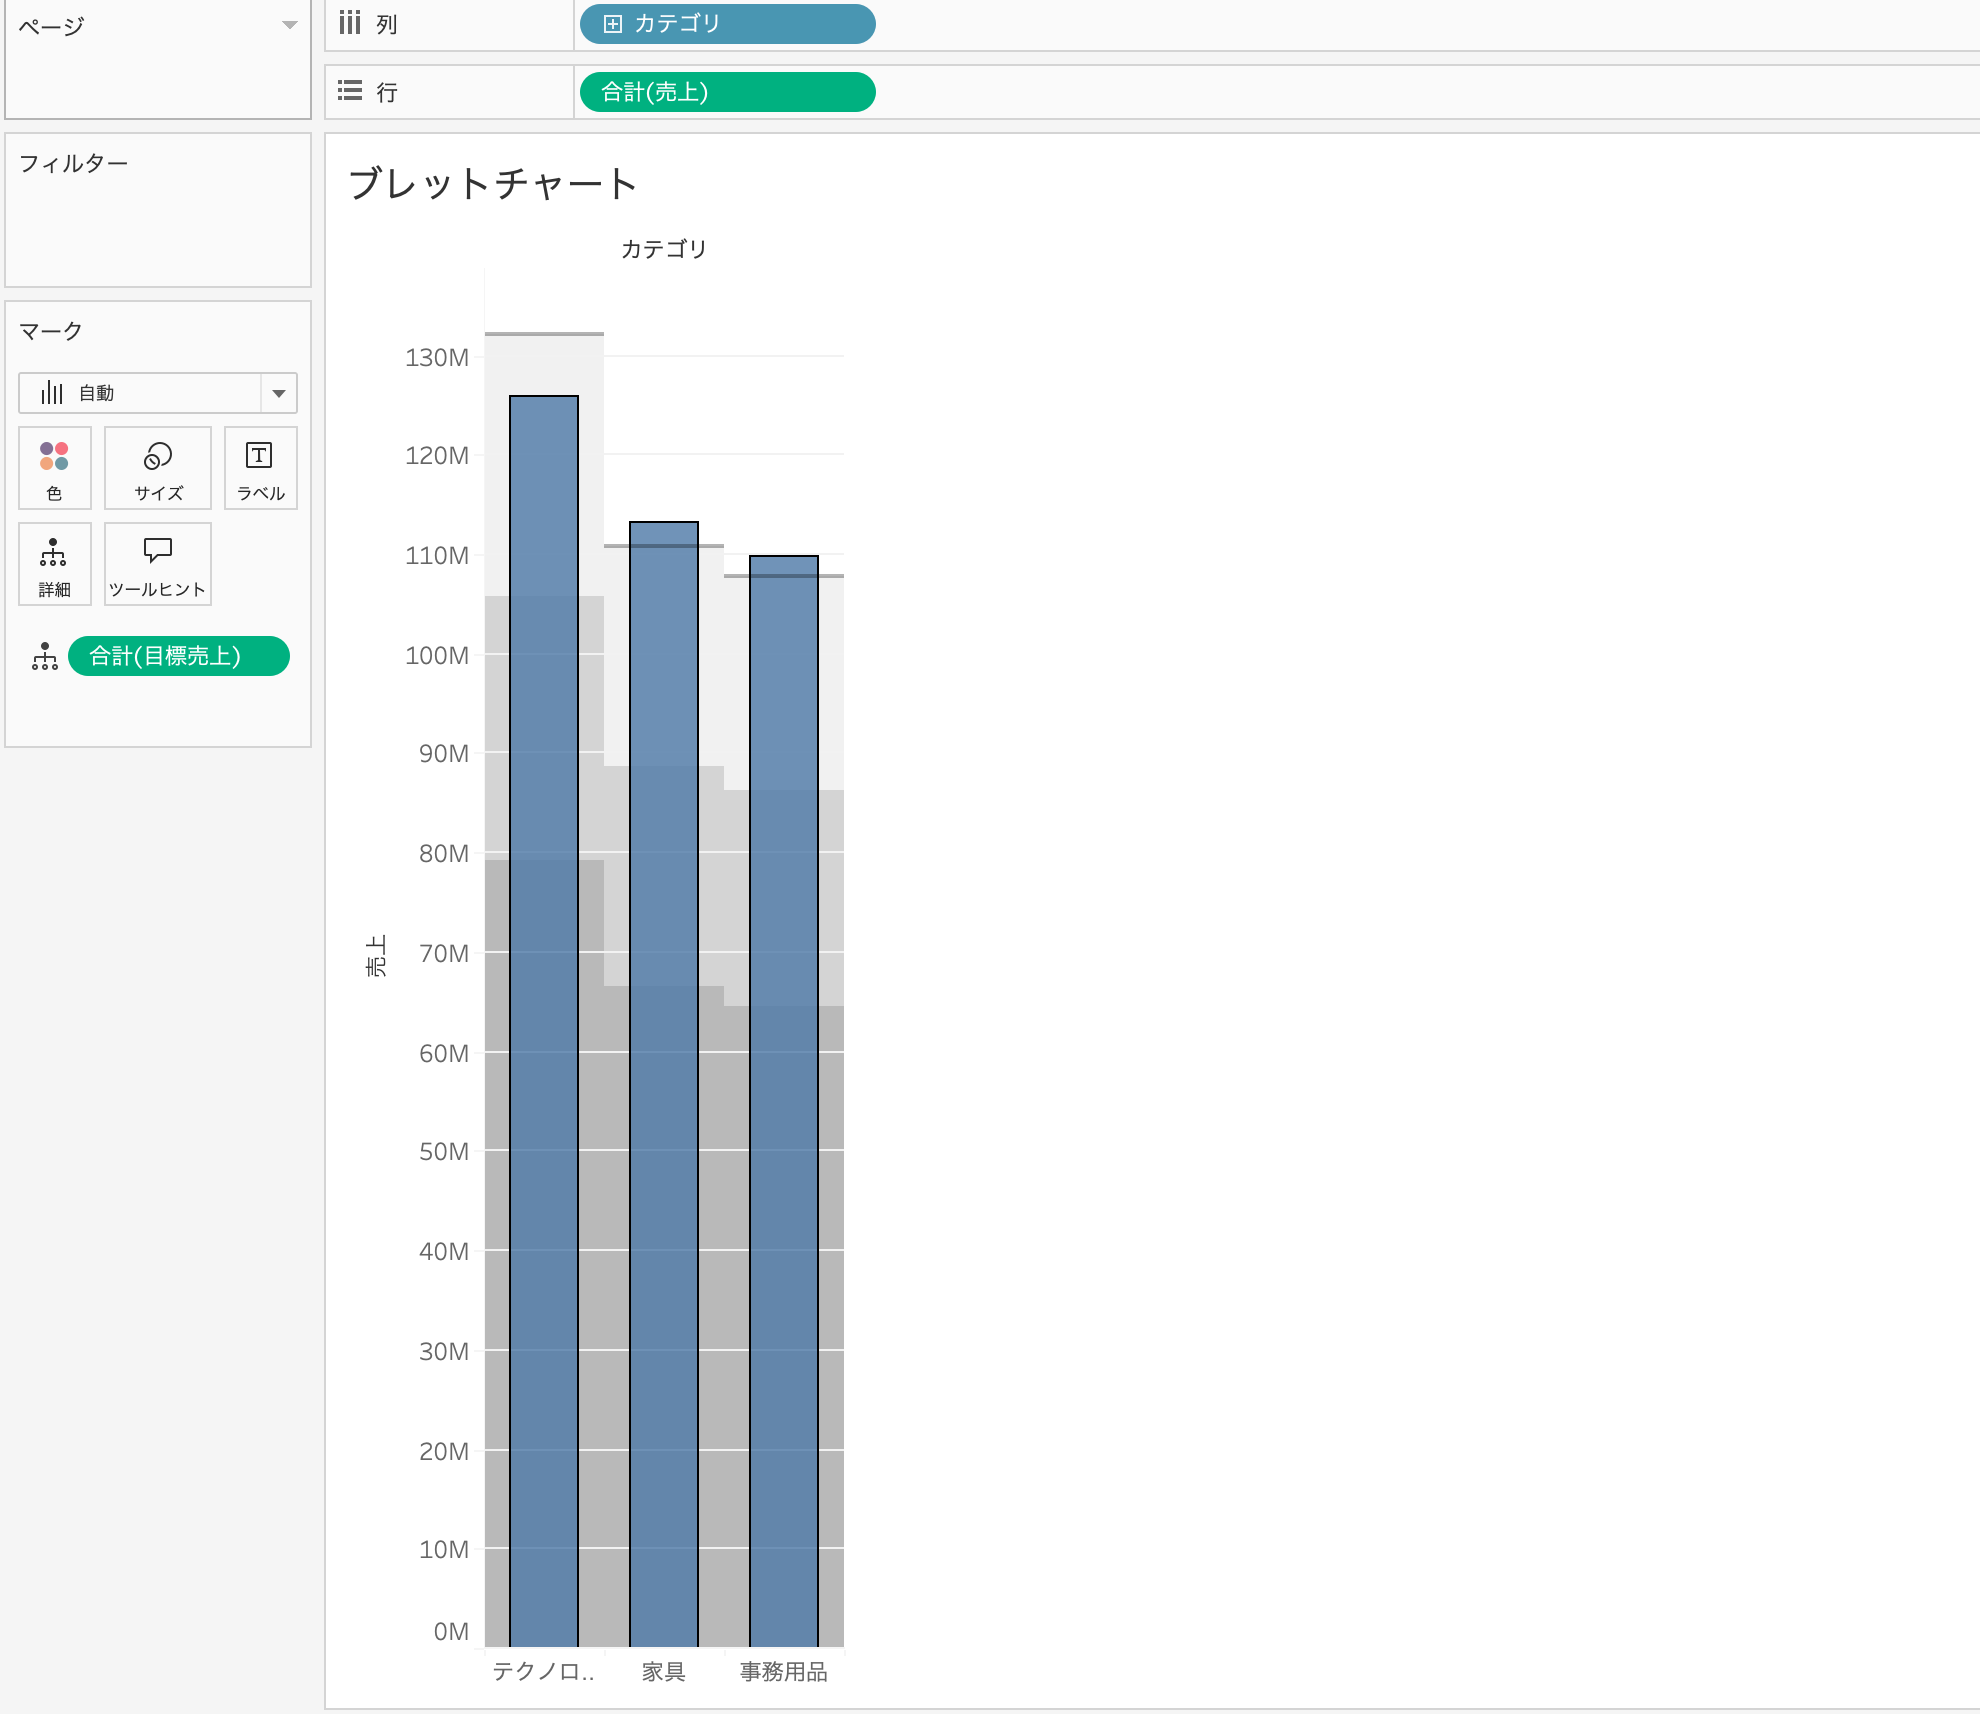Open the ページ shelf dropdown arrow
The image size is (1980, 1714).
pos(289,25)
